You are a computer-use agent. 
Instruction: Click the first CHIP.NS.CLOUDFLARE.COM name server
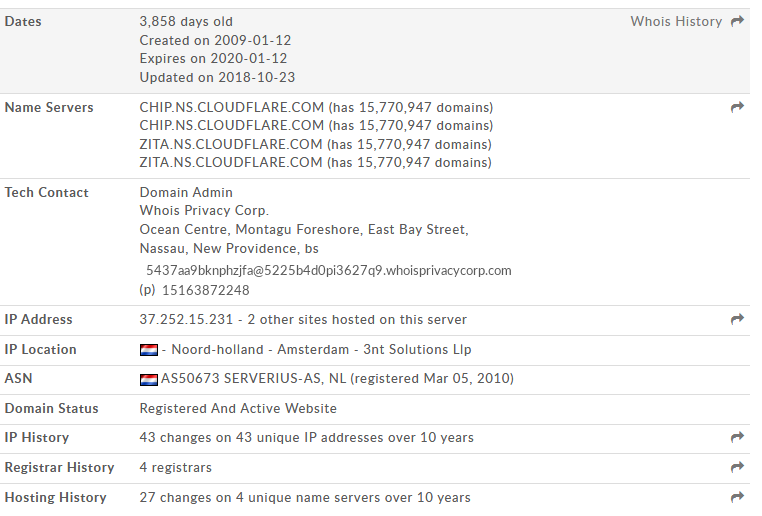(x=232, y=107)
